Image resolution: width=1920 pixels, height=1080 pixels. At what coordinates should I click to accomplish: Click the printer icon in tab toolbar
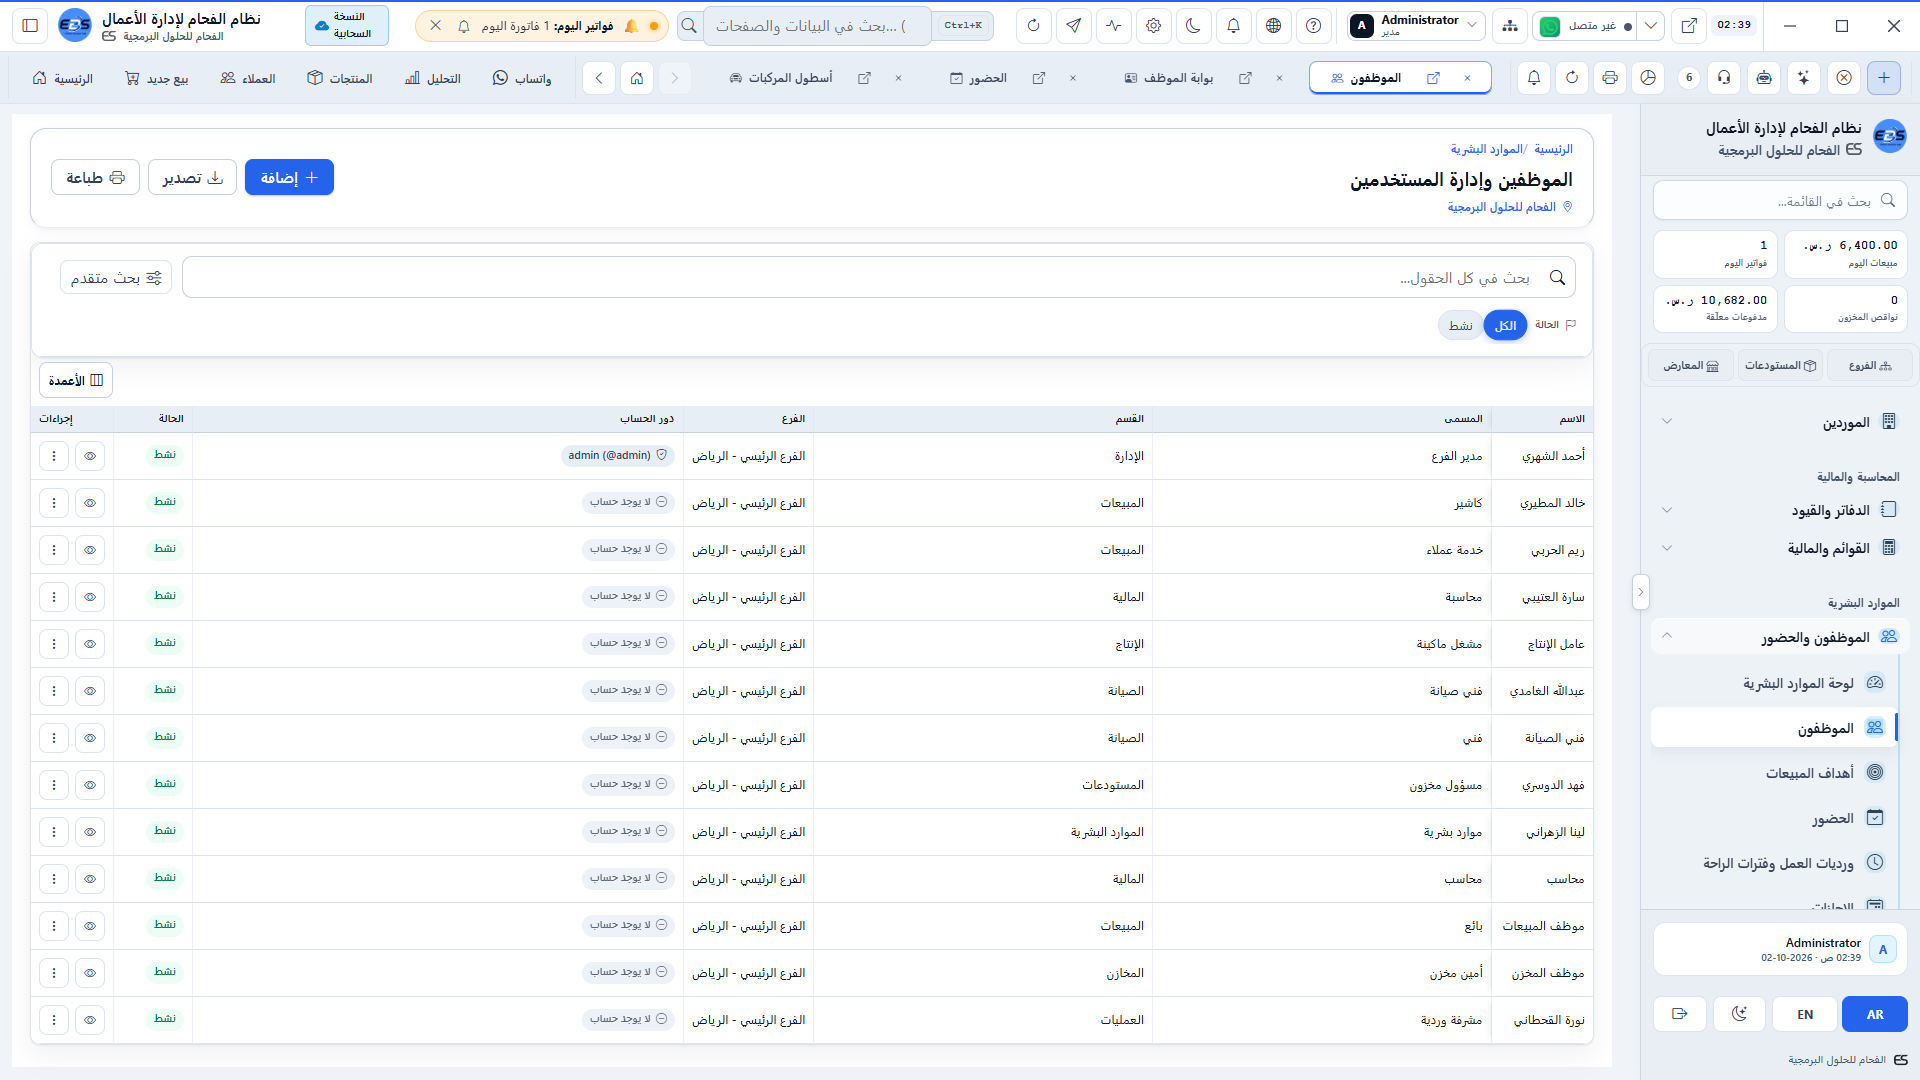click(x=1610, y=78)
